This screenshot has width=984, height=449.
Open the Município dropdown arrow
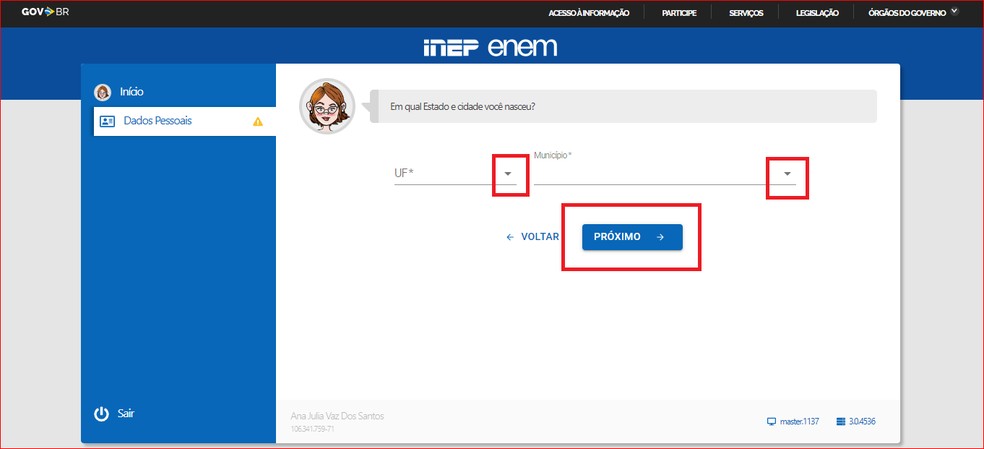coord(788,173)
